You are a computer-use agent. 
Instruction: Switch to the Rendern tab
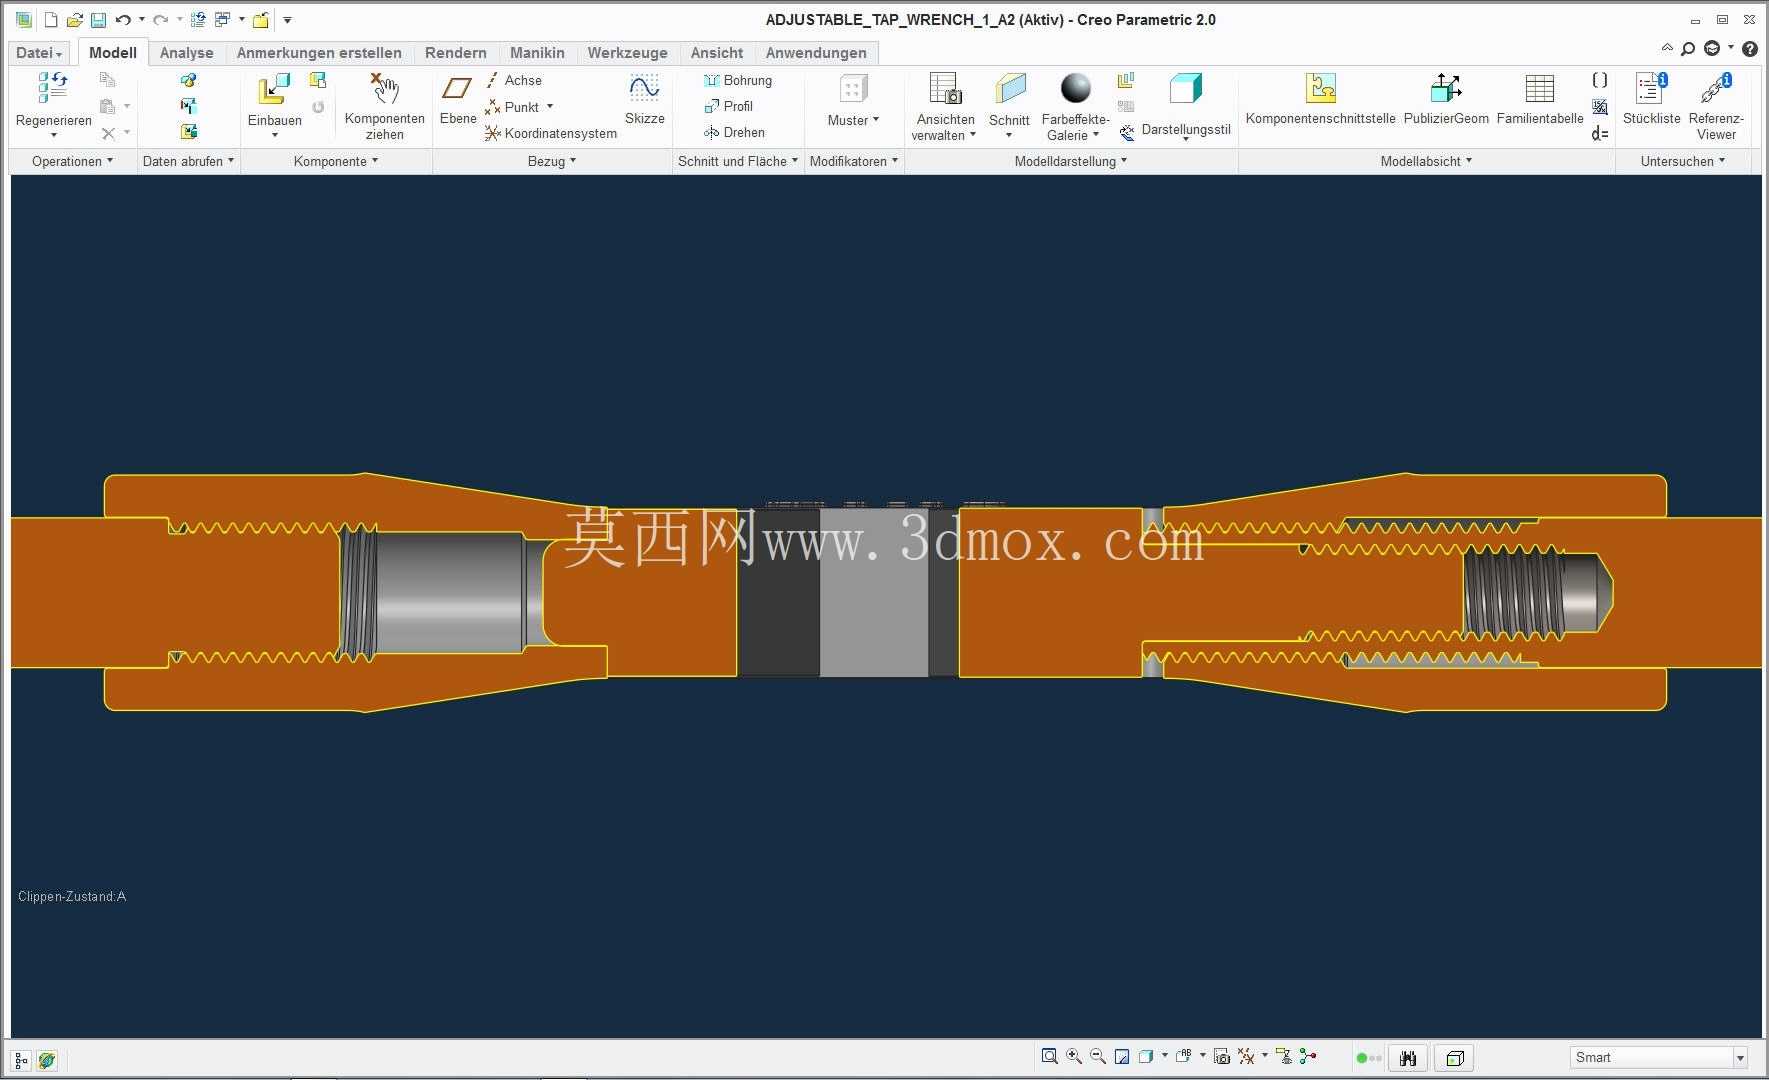tap(455, 53)
